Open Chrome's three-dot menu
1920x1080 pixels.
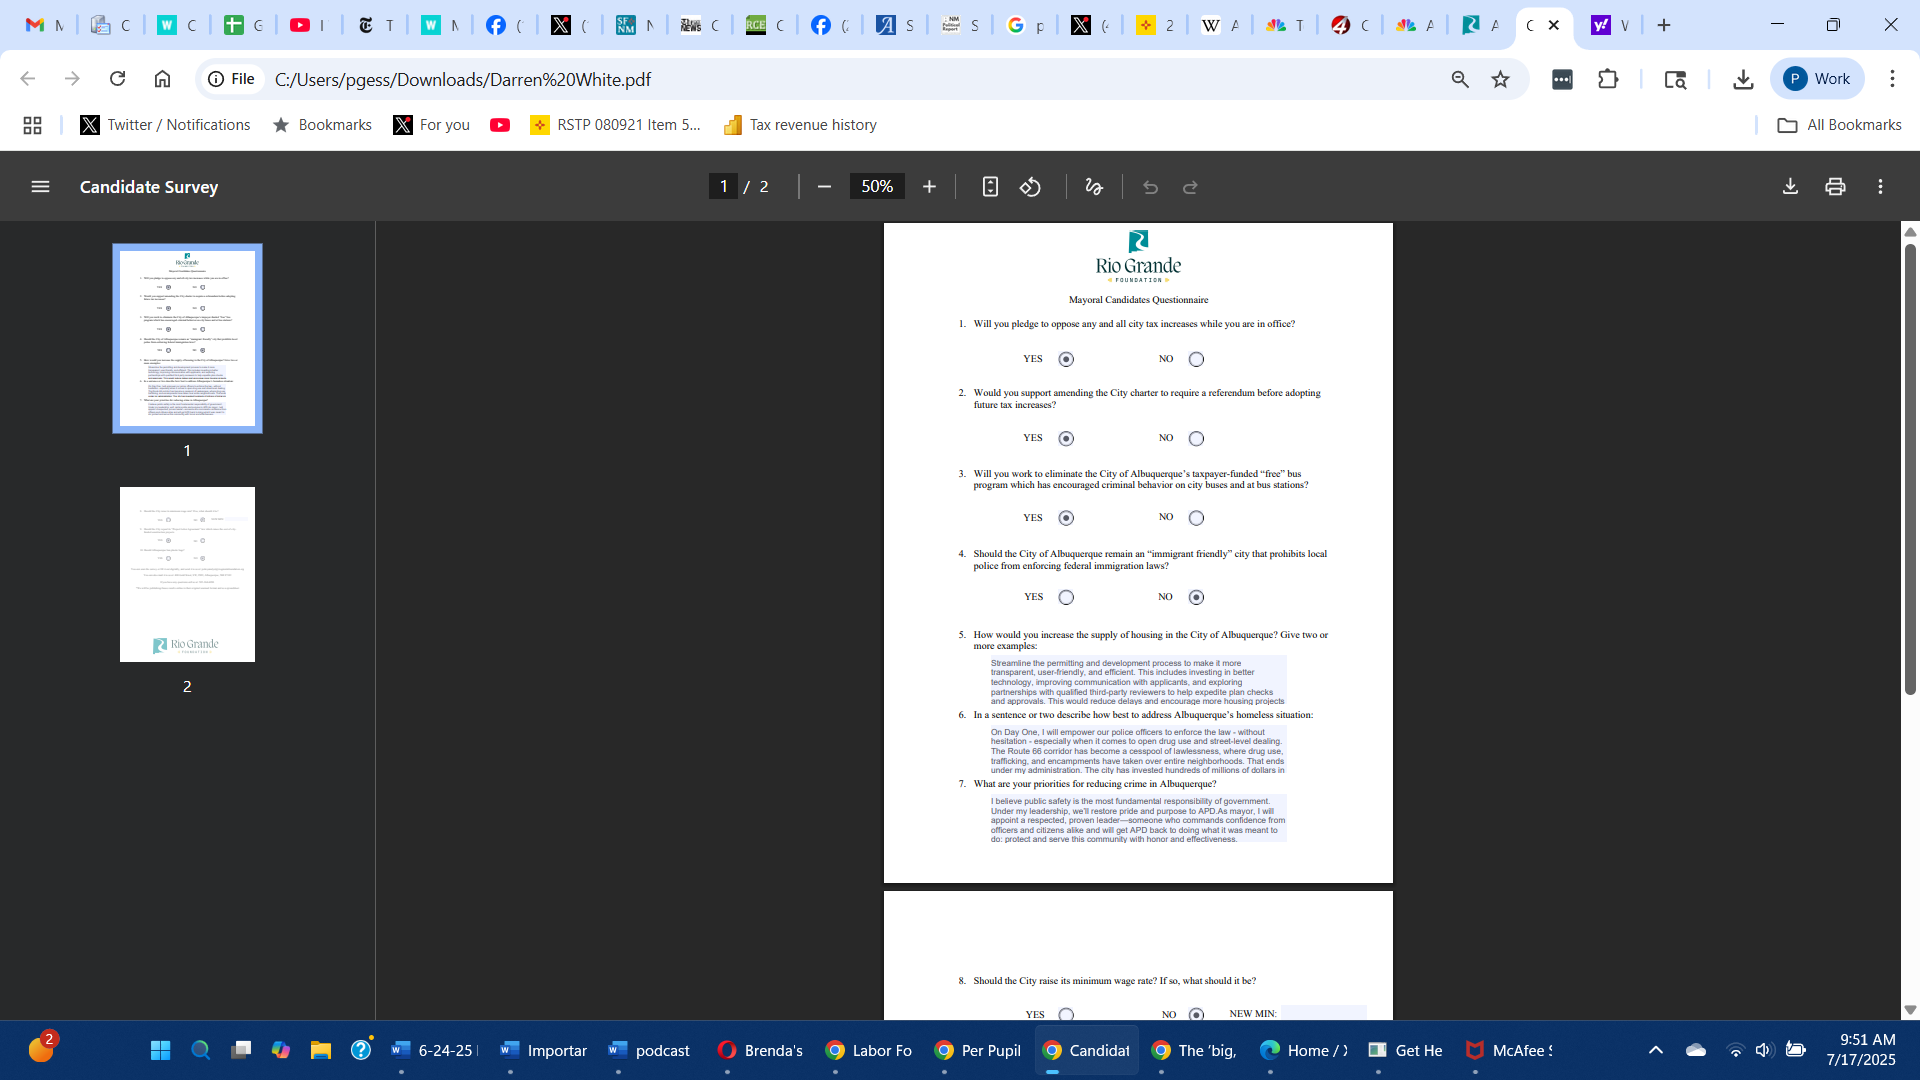pyautogui.click(x=1892, y=79)
